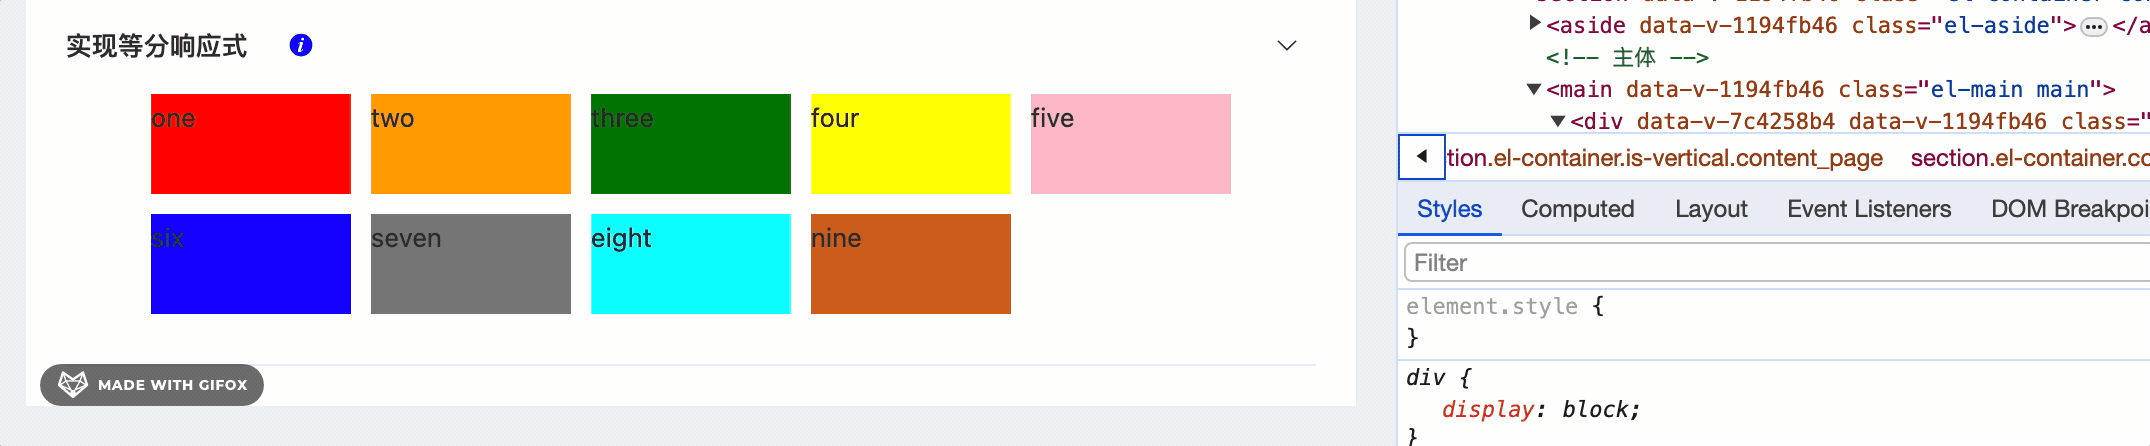This screenshot has width=2150, height=446.
Task: Click the blue info icon beside the title
Action: pos(301,45)
